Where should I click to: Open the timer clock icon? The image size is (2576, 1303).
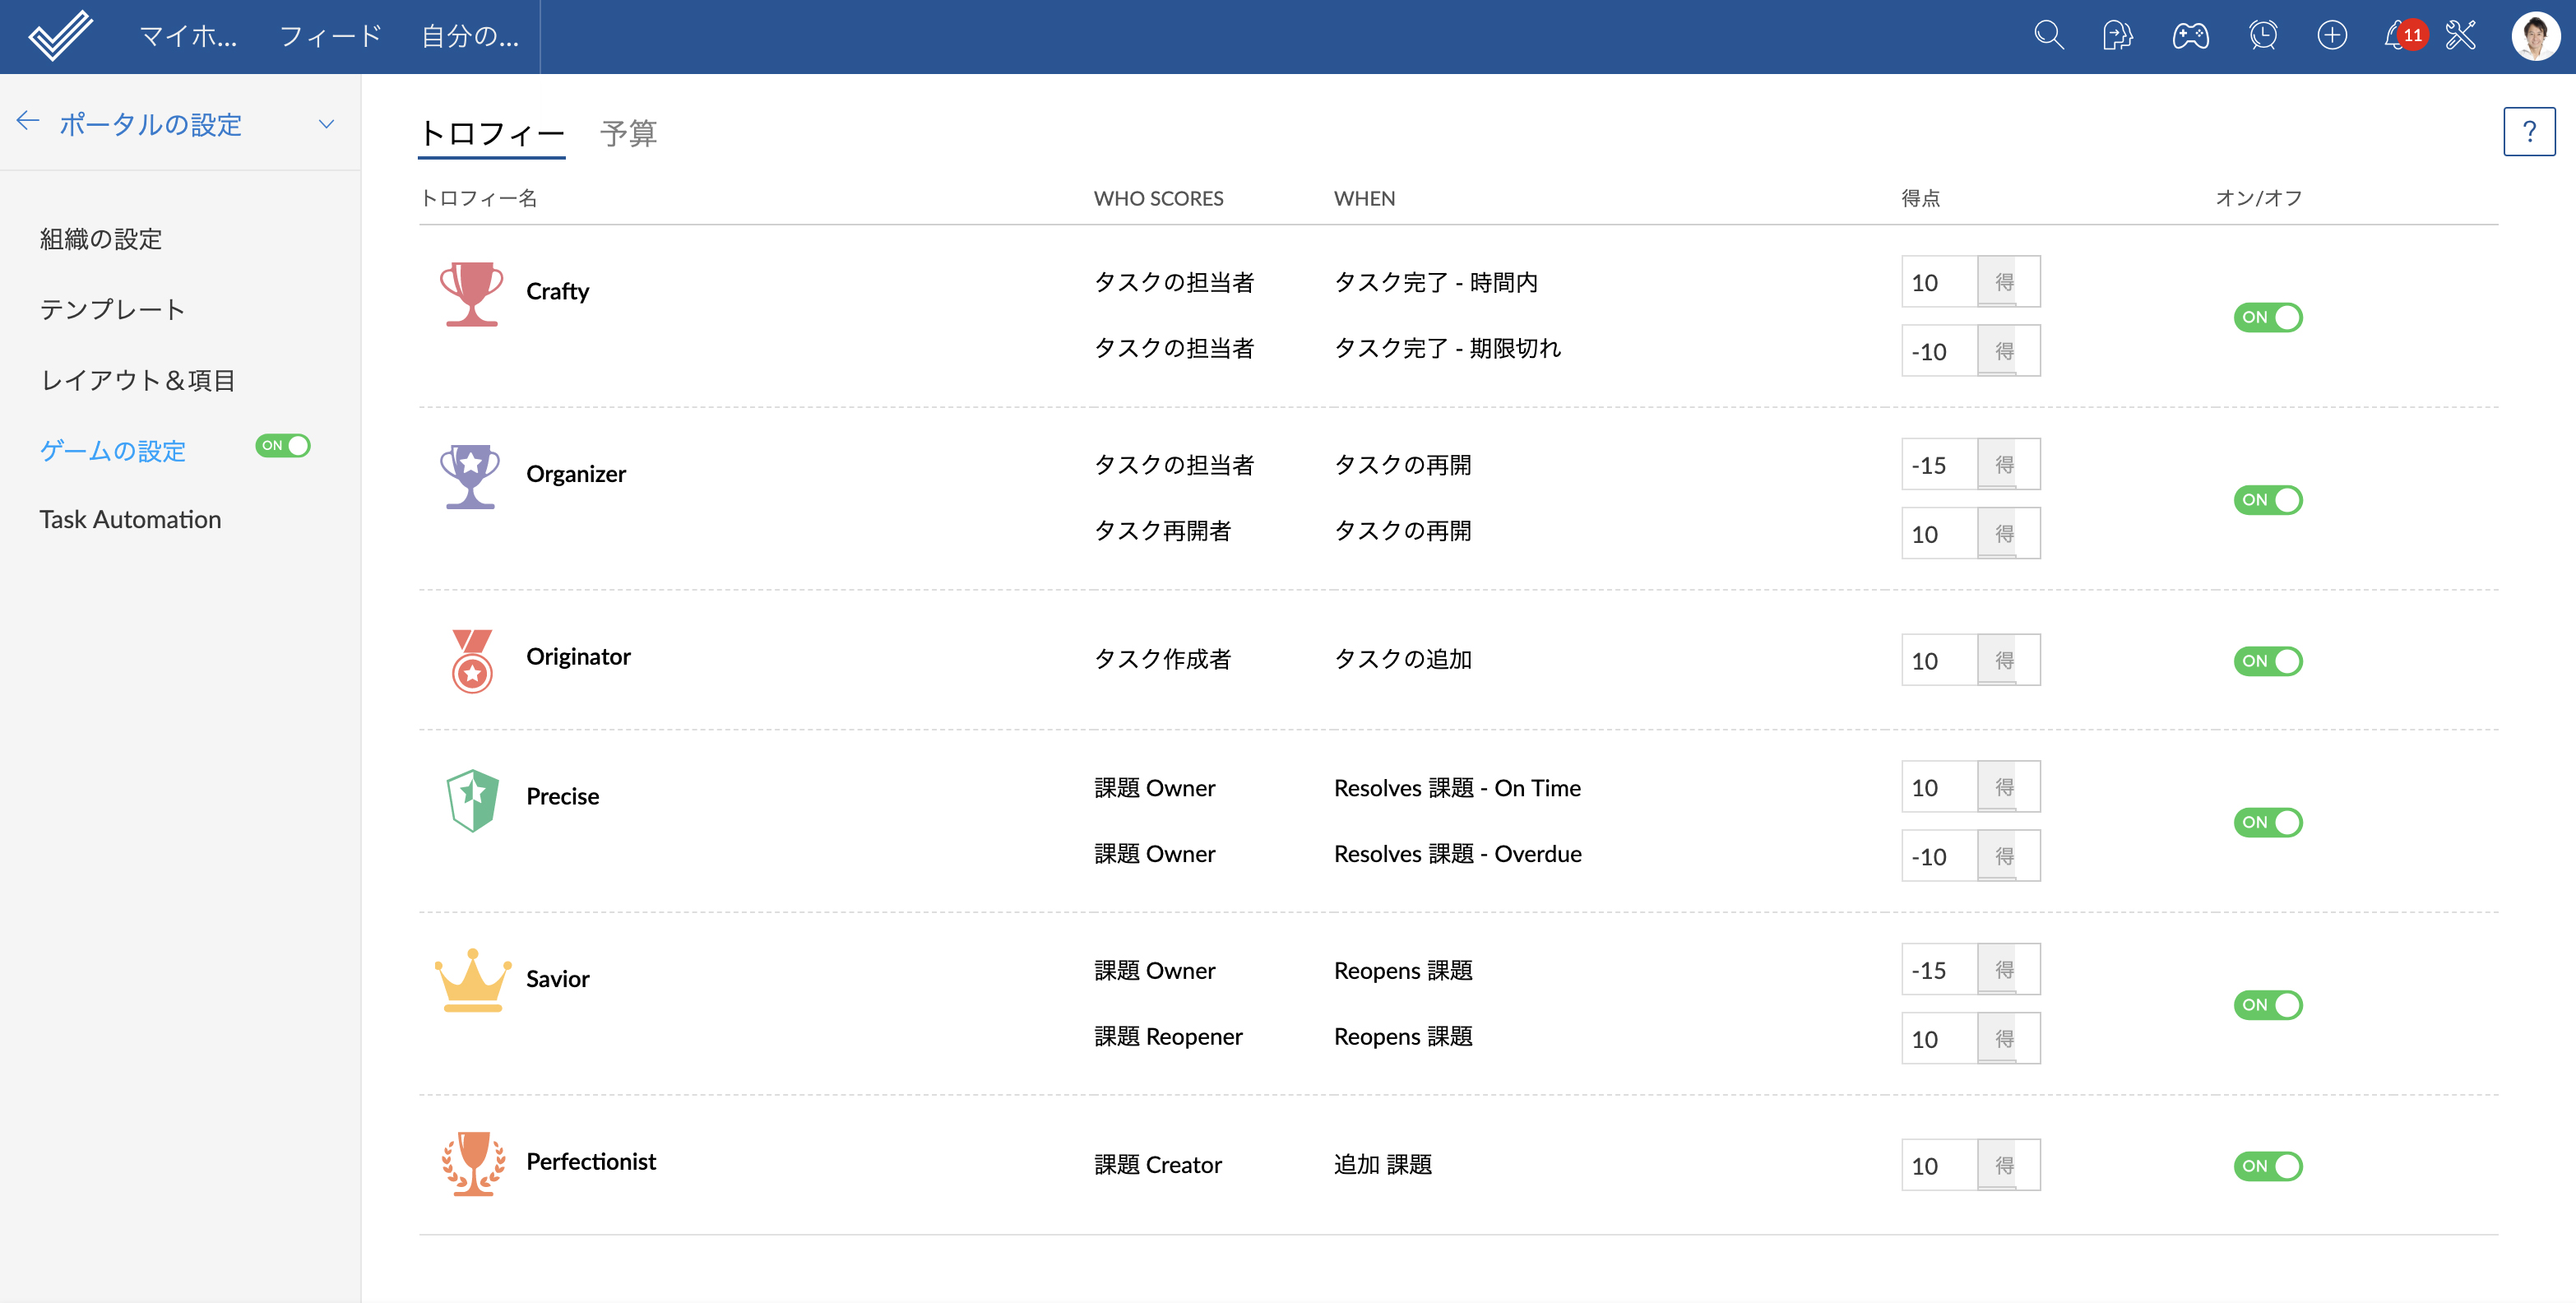click(x=2262, y=36)
